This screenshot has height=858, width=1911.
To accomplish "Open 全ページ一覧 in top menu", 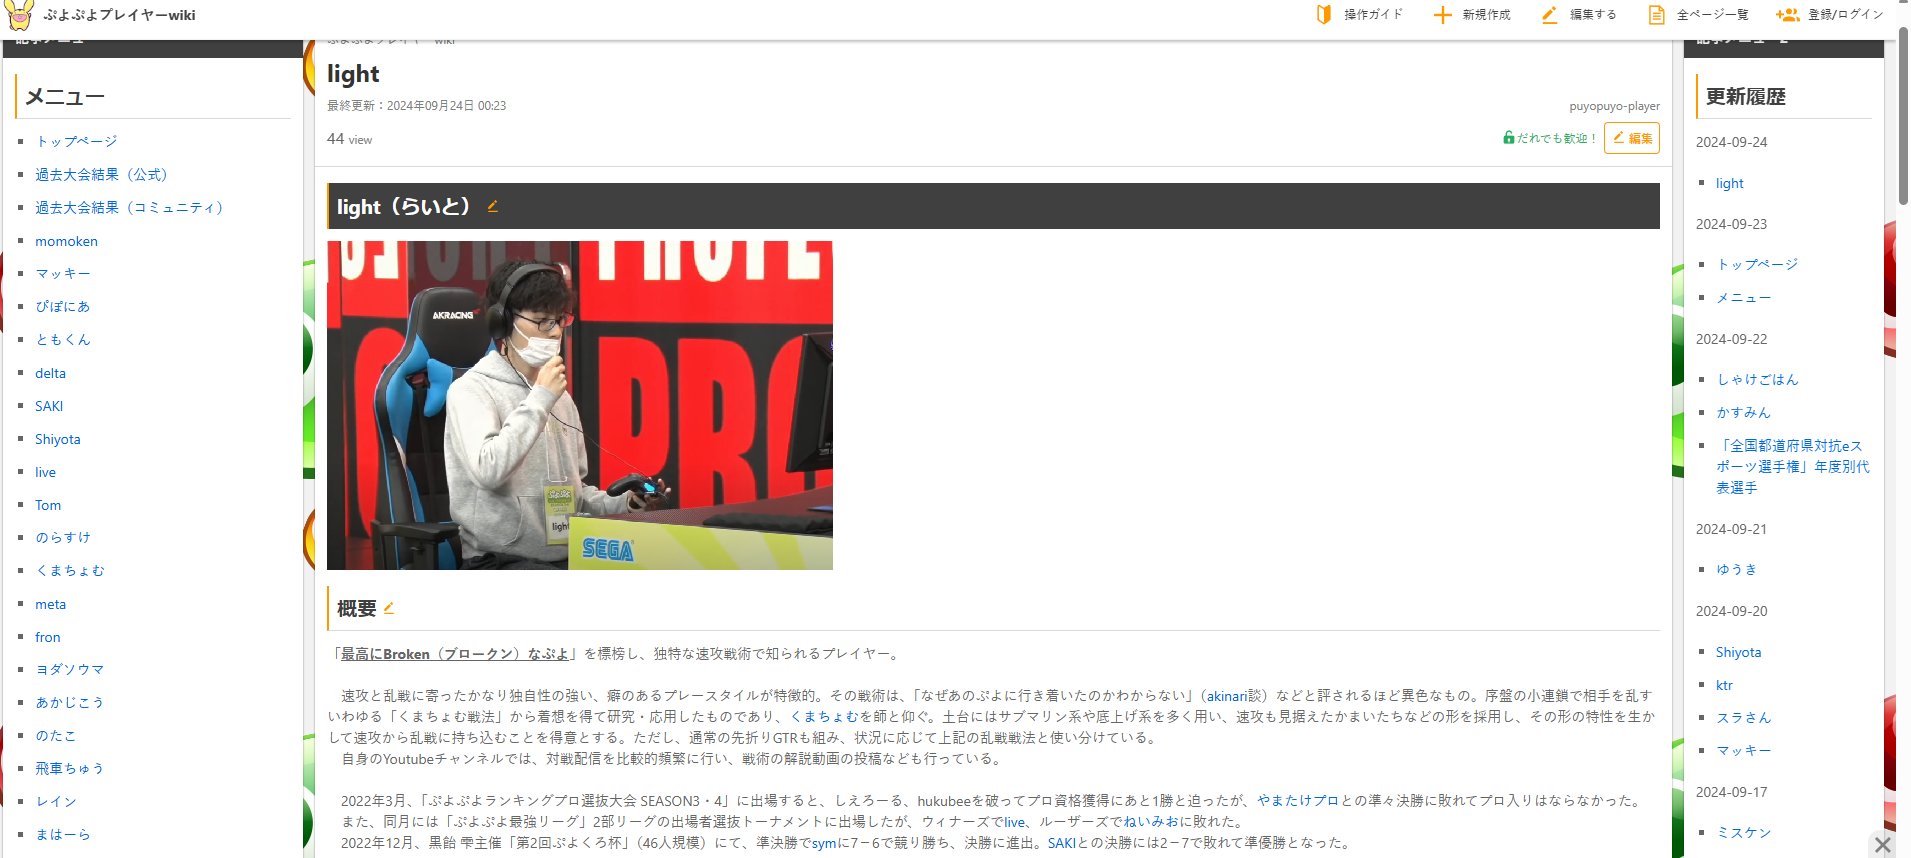I will click(1712, 15).
